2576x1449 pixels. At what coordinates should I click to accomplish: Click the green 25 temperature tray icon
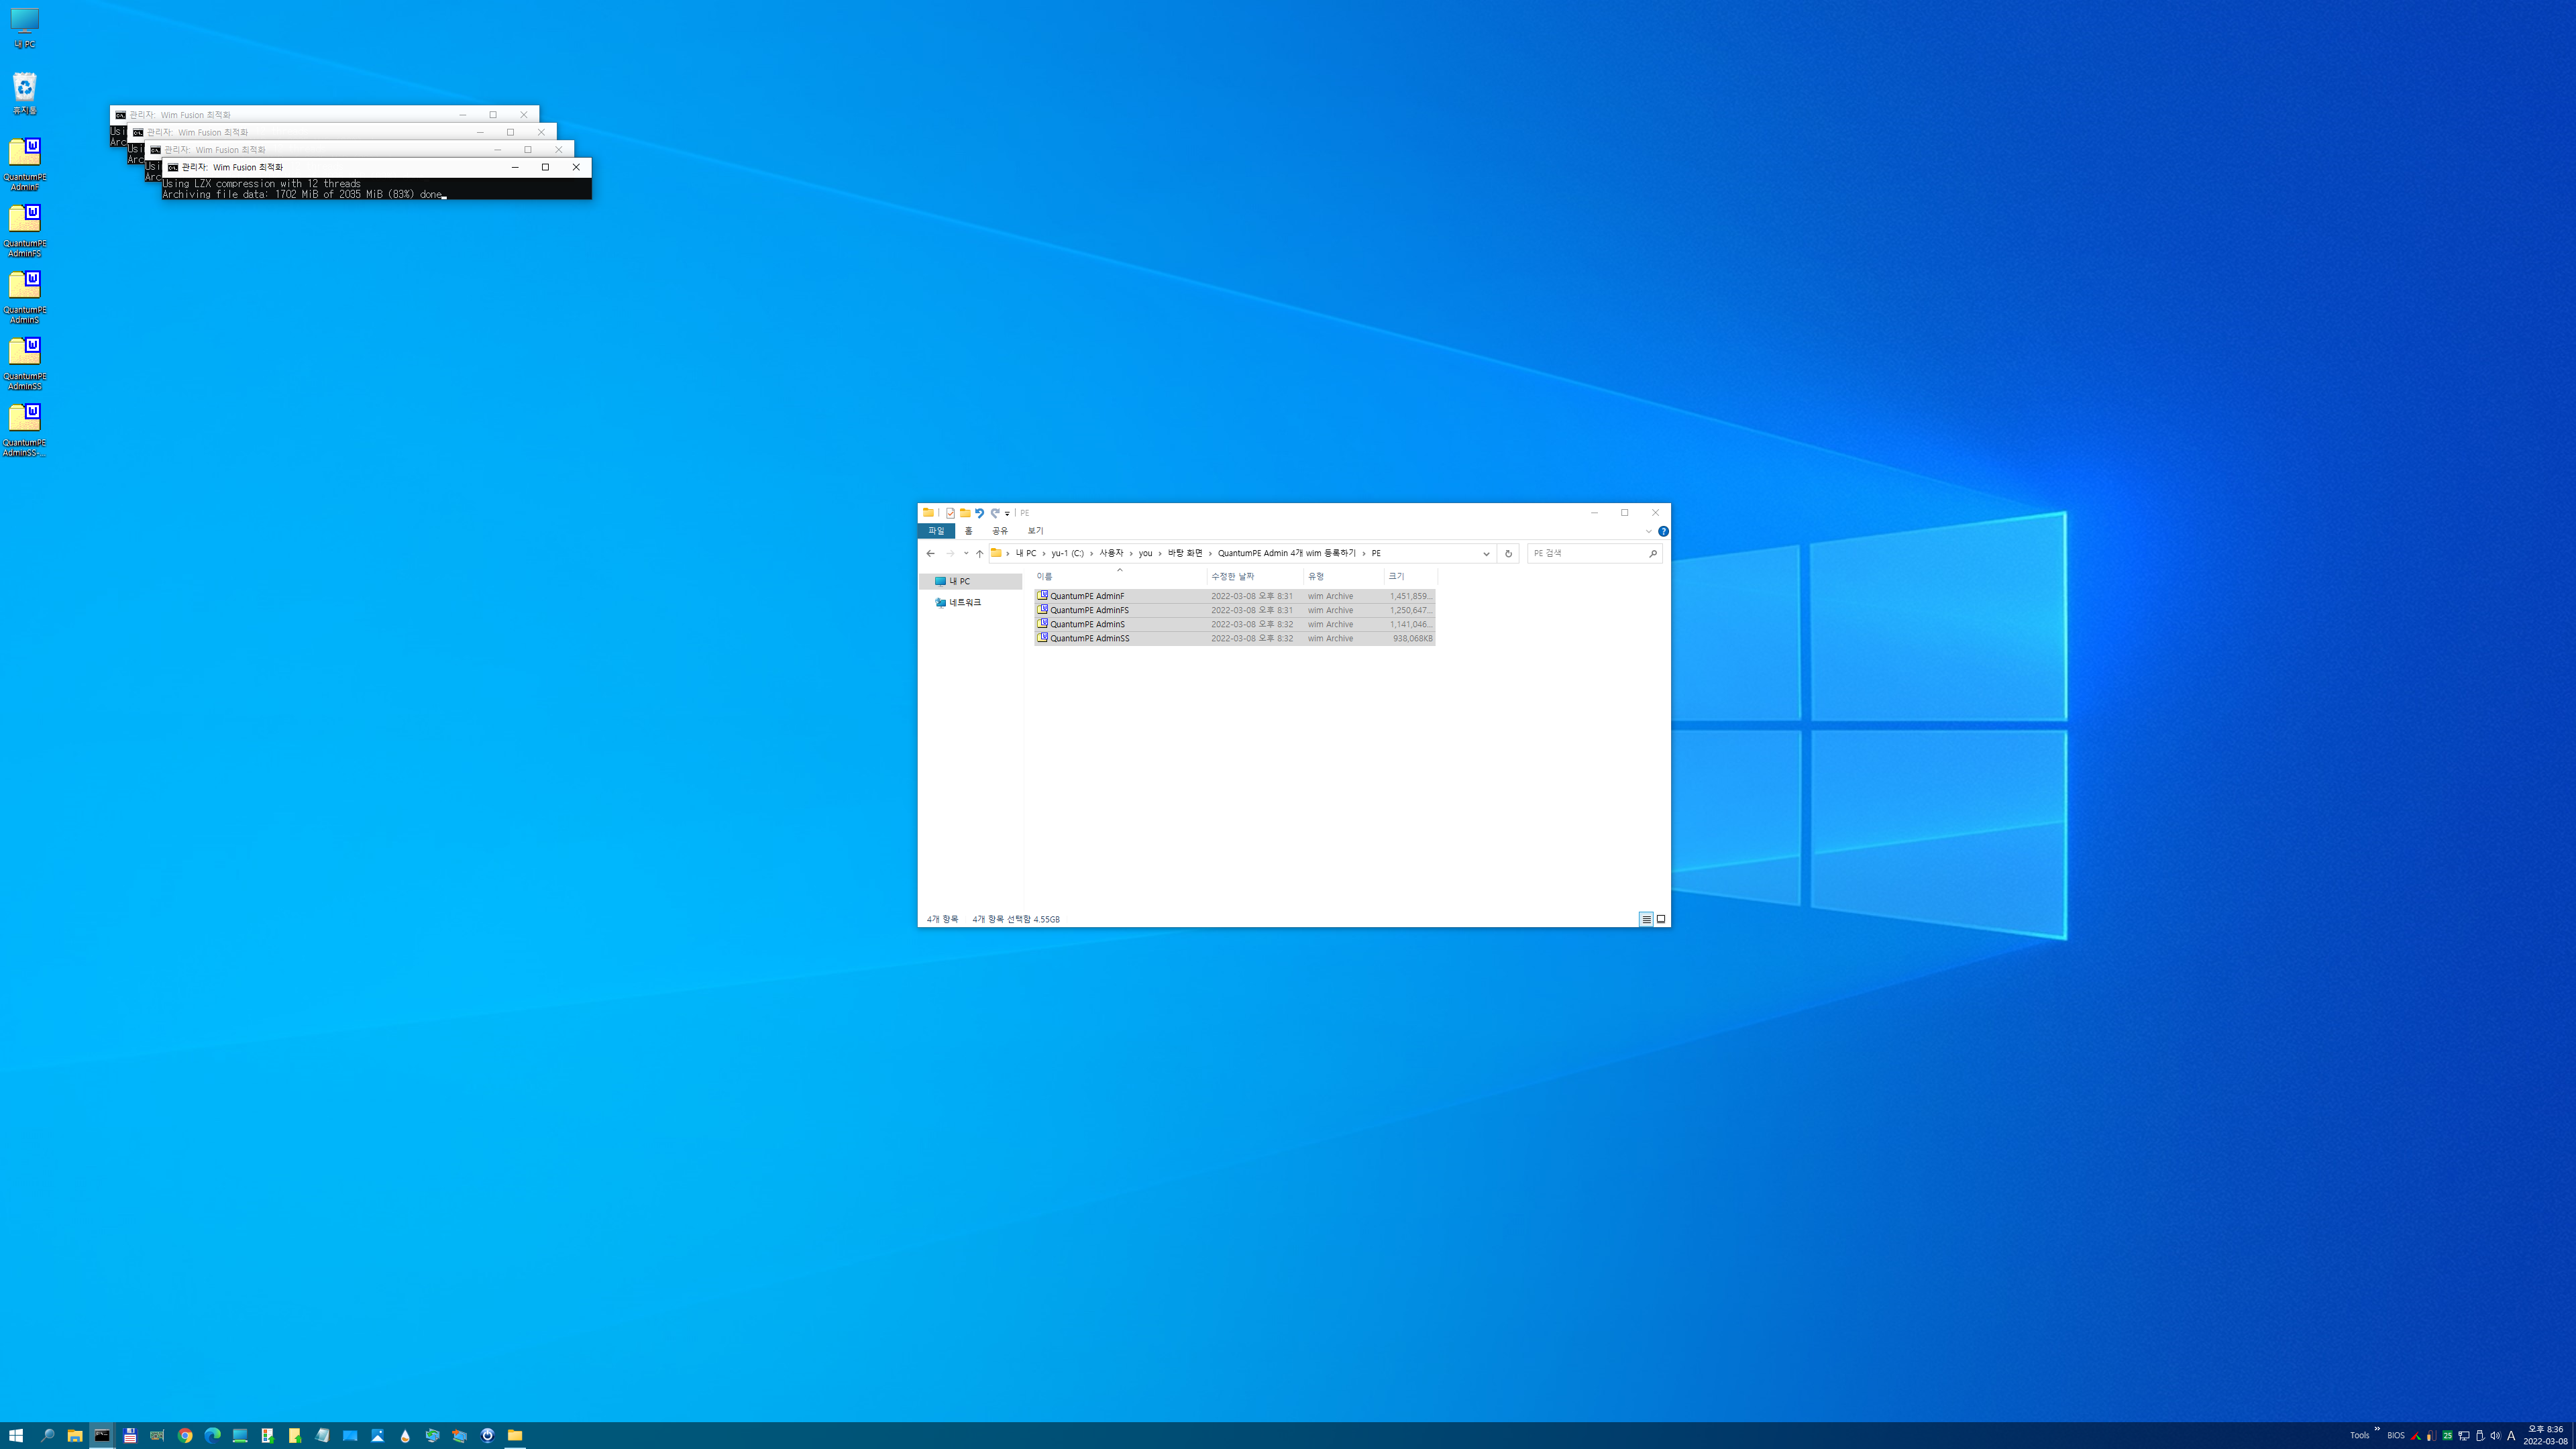2447,1436
